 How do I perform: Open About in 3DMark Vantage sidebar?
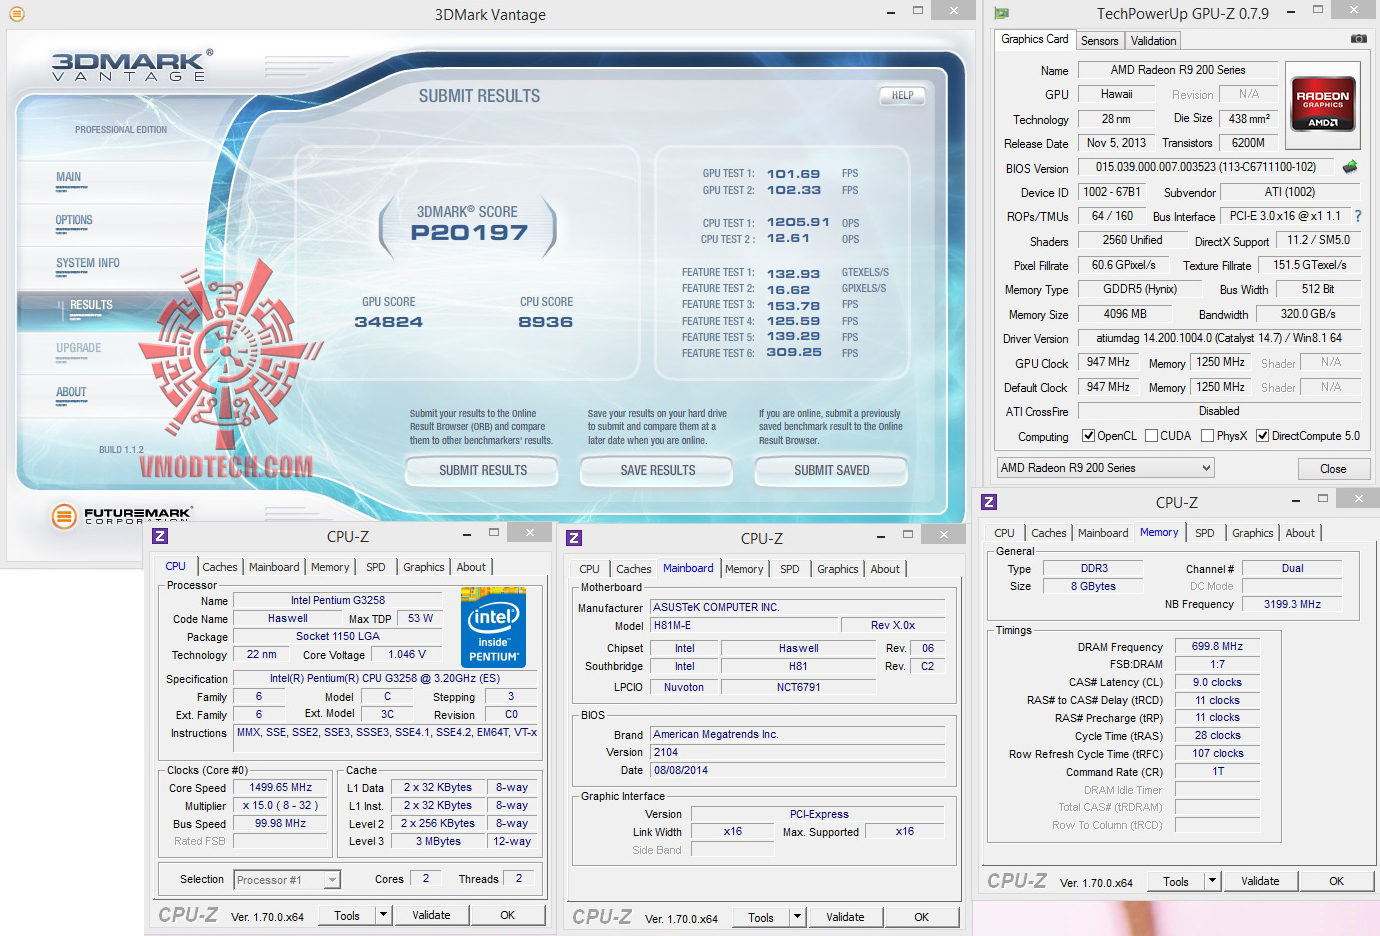[71, 392]
